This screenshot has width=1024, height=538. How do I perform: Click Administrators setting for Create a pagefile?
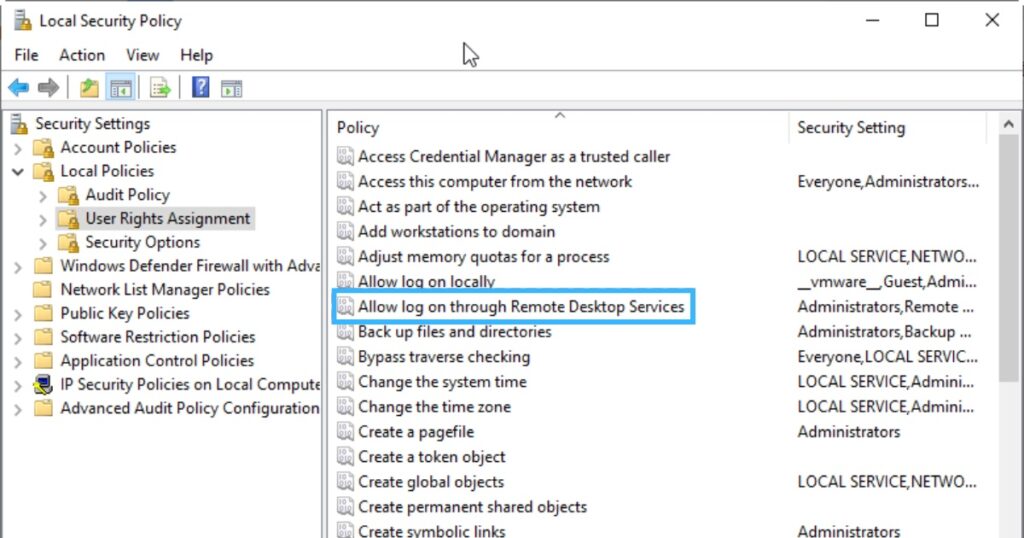coord(848,432)
